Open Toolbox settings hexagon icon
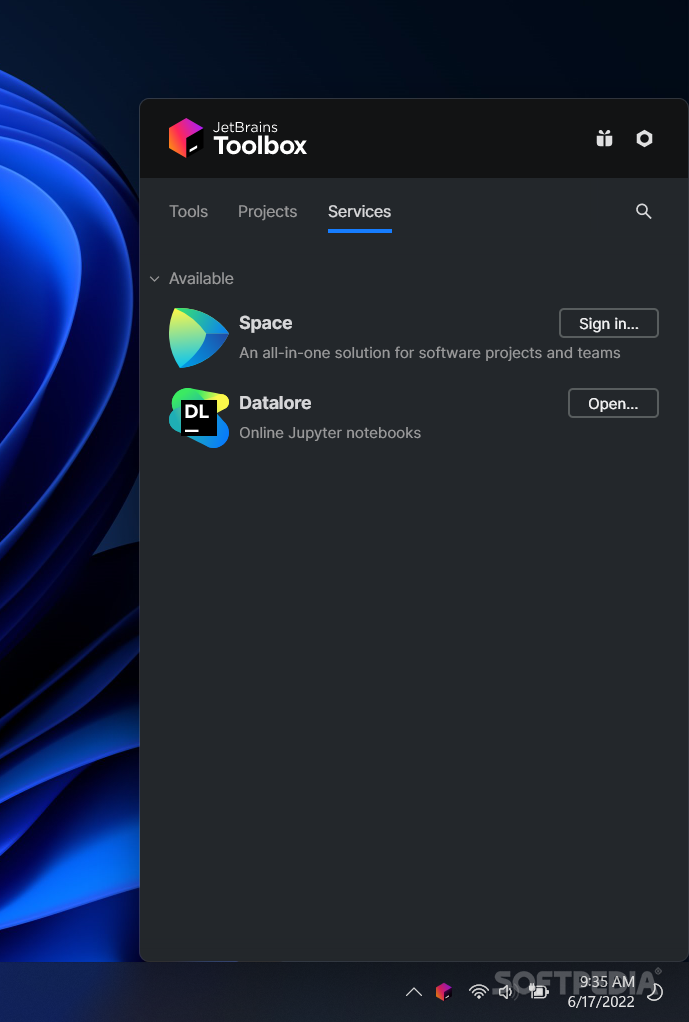Viewport: 689px width, 1022px height. pyautogui.click(x=644, y=138)
